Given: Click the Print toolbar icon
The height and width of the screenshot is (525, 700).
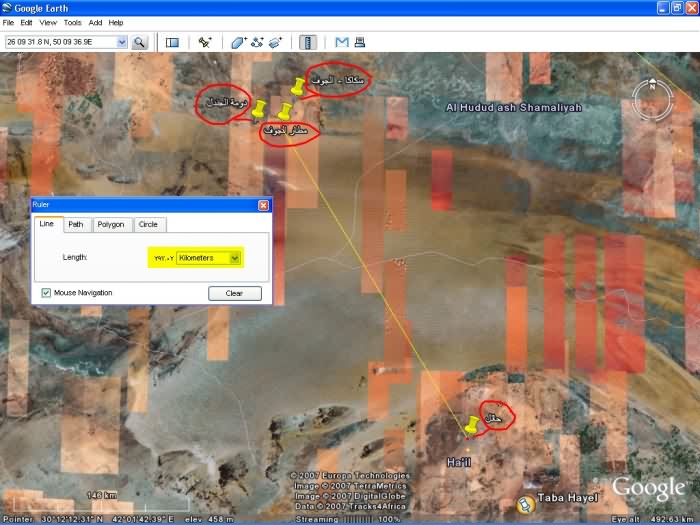Looking at the screenshot, I should point(360,42).
